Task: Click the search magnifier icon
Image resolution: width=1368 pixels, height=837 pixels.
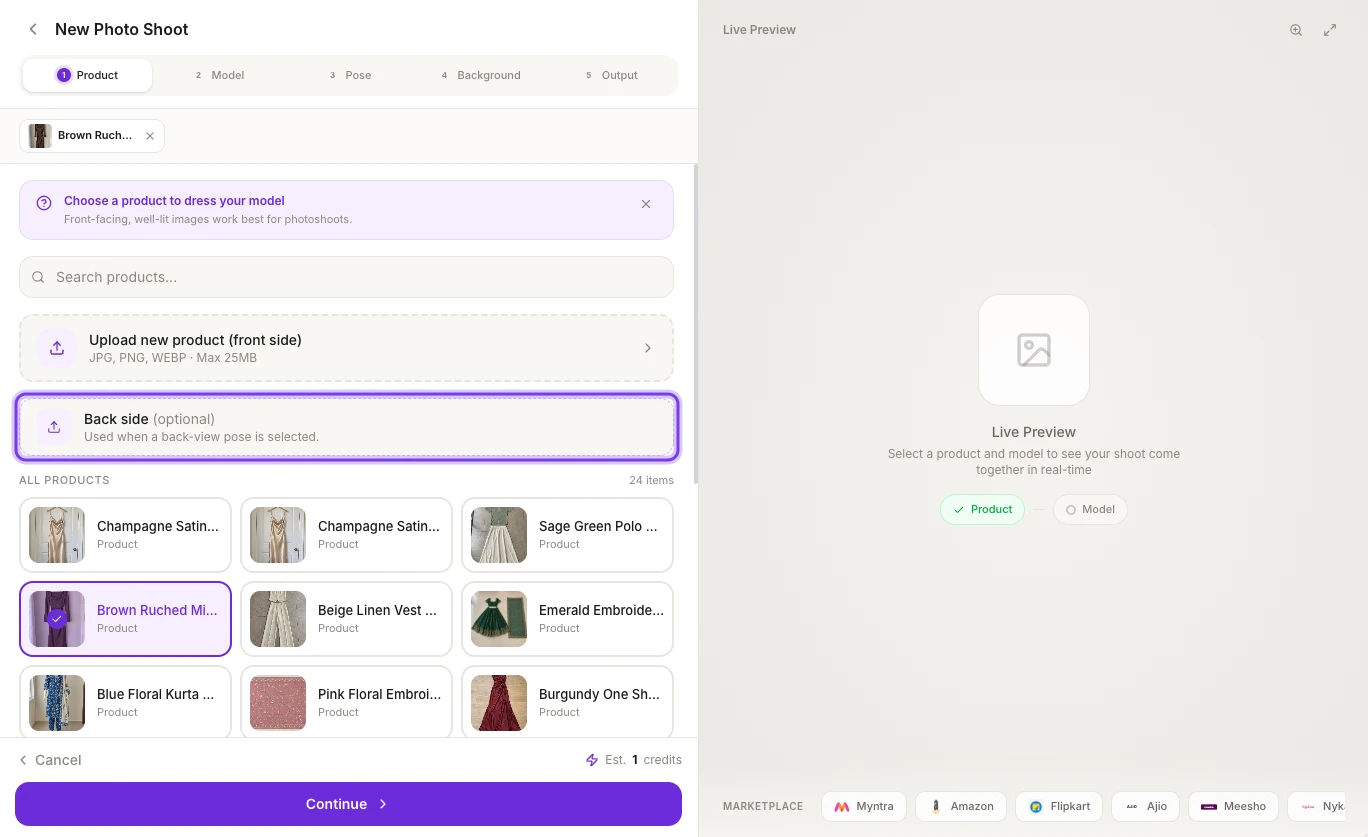Action: click(x=38, y=277)
